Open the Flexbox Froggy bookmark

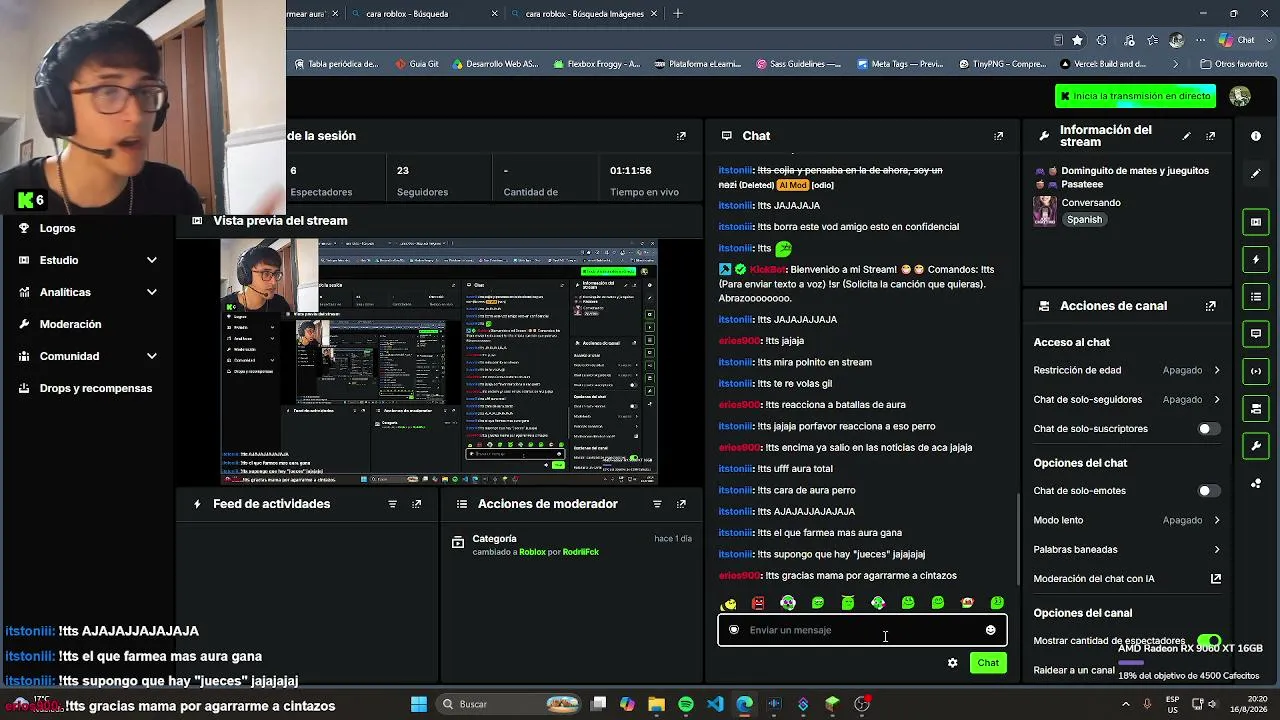coord(596,64)
